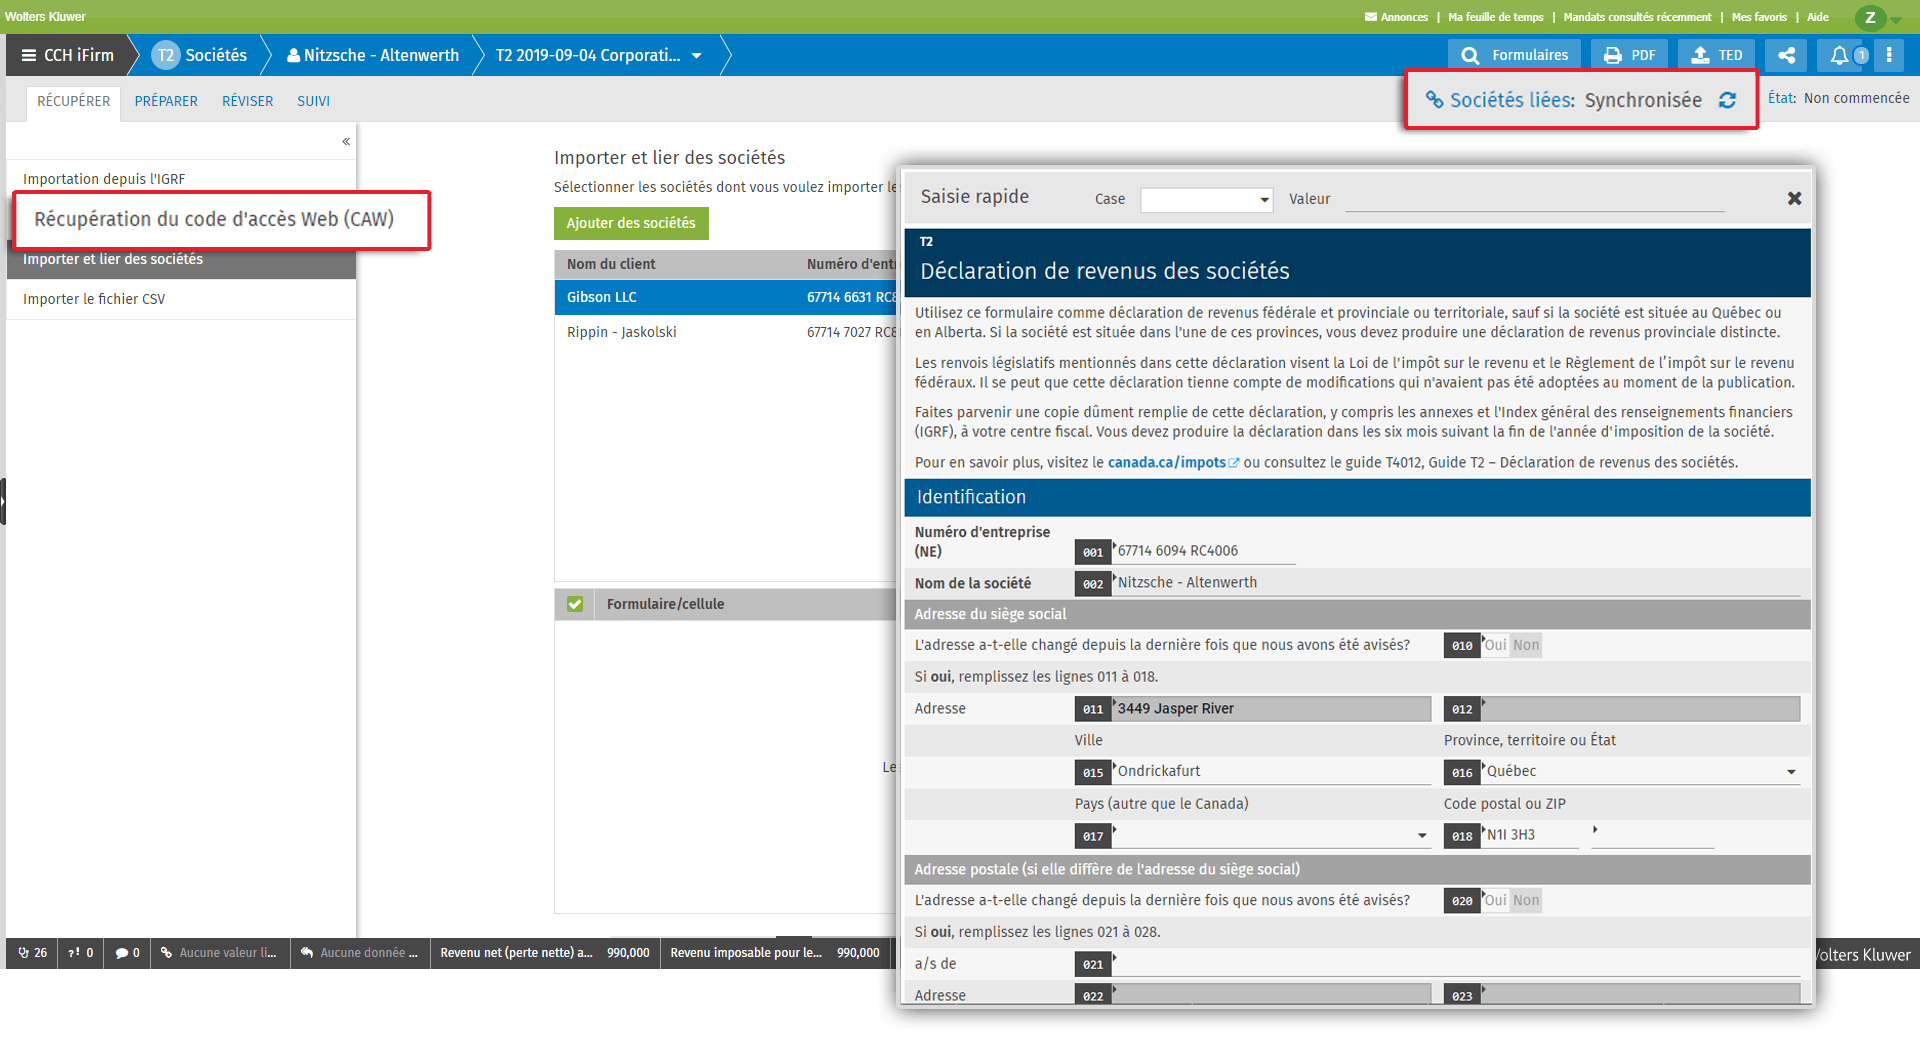This screenshot has height=1046, width=1920.
Task: Select the Rippin - Jaskolski row
Action: pyautogui.click(x=727, y=332)
